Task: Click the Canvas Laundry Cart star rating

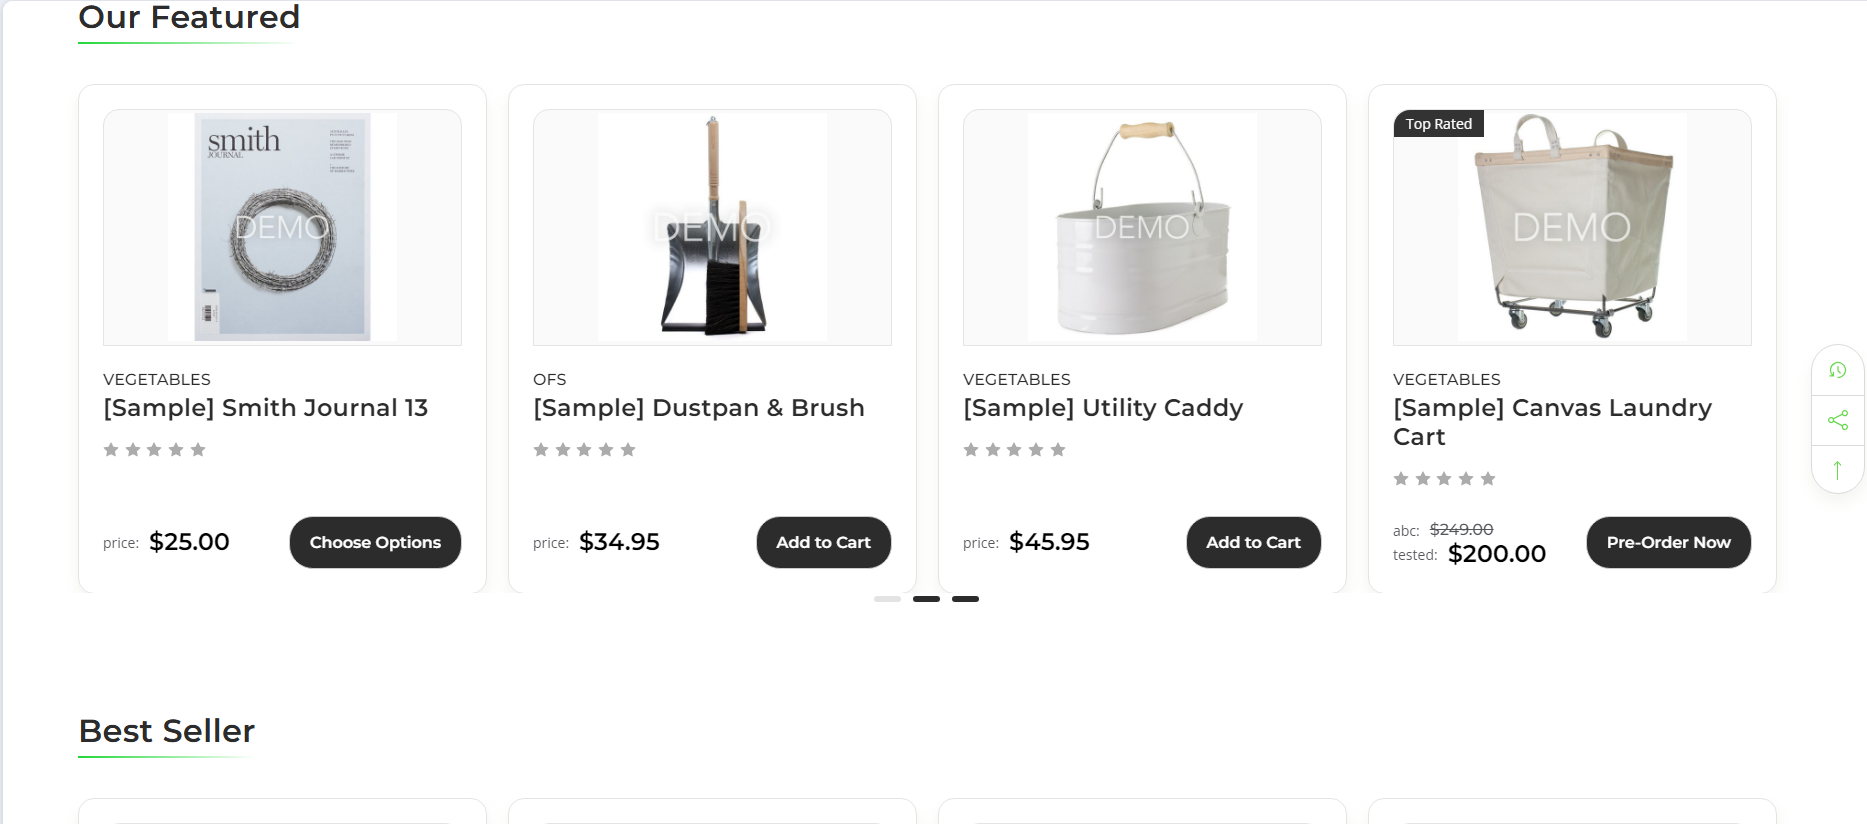Action: pyautogui.click(x=1445, y=479)
